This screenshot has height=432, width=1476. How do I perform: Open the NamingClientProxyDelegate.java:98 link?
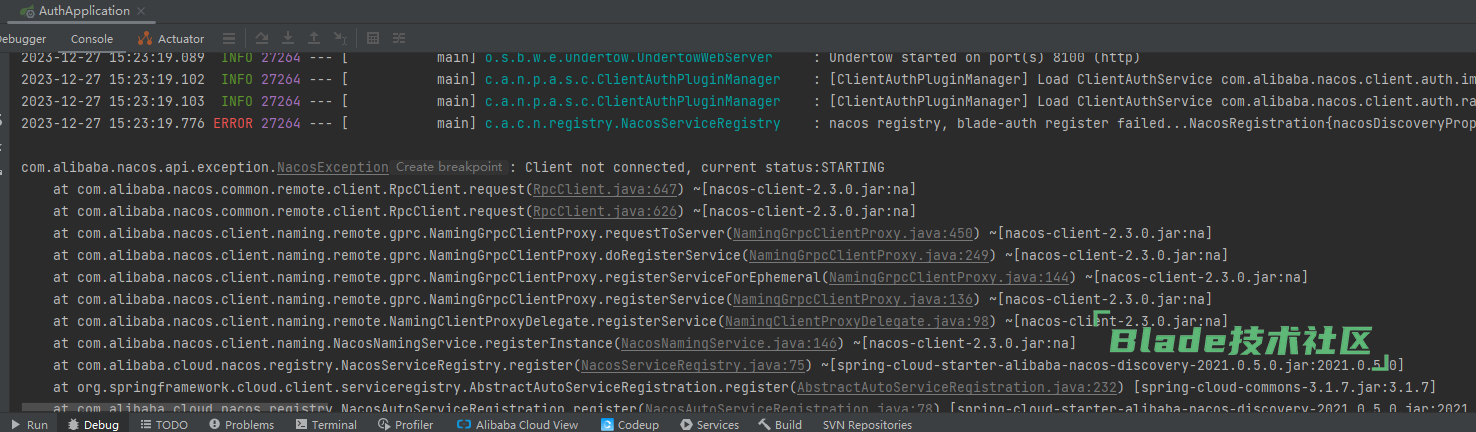[x=856, y=321]
